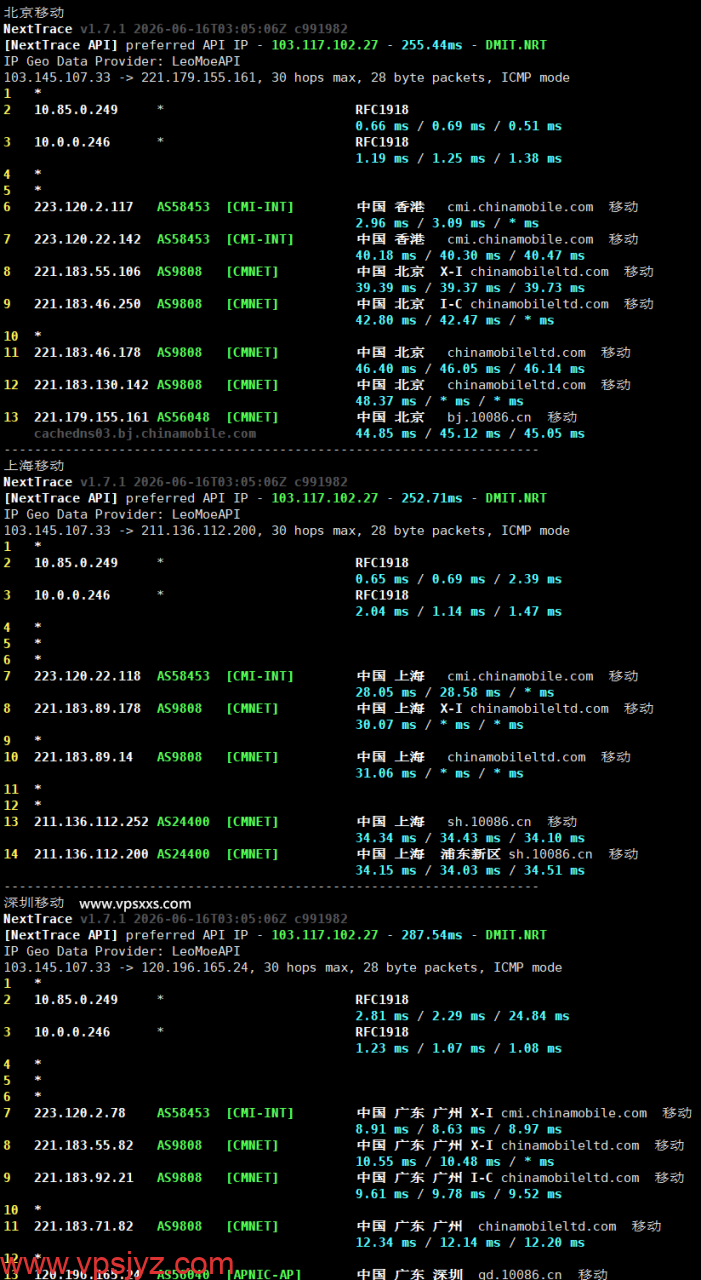The image size is (701, 1280).
Task: Select timing 31.06 ms / * ms / * ms
Action: pyautogui.click(x=440, y=773)
